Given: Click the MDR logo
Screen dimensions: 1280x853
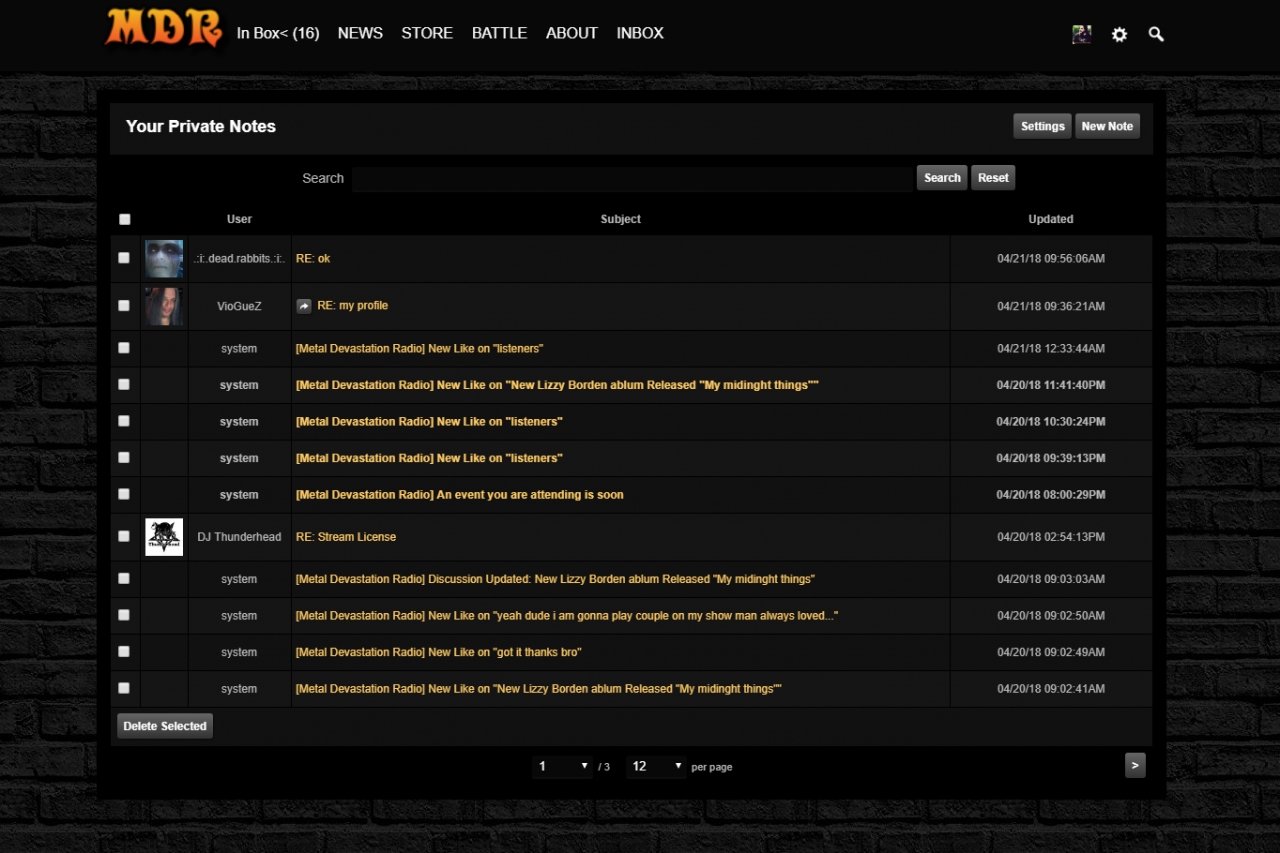Looking at the screenshot, I should tap(163, 28).
